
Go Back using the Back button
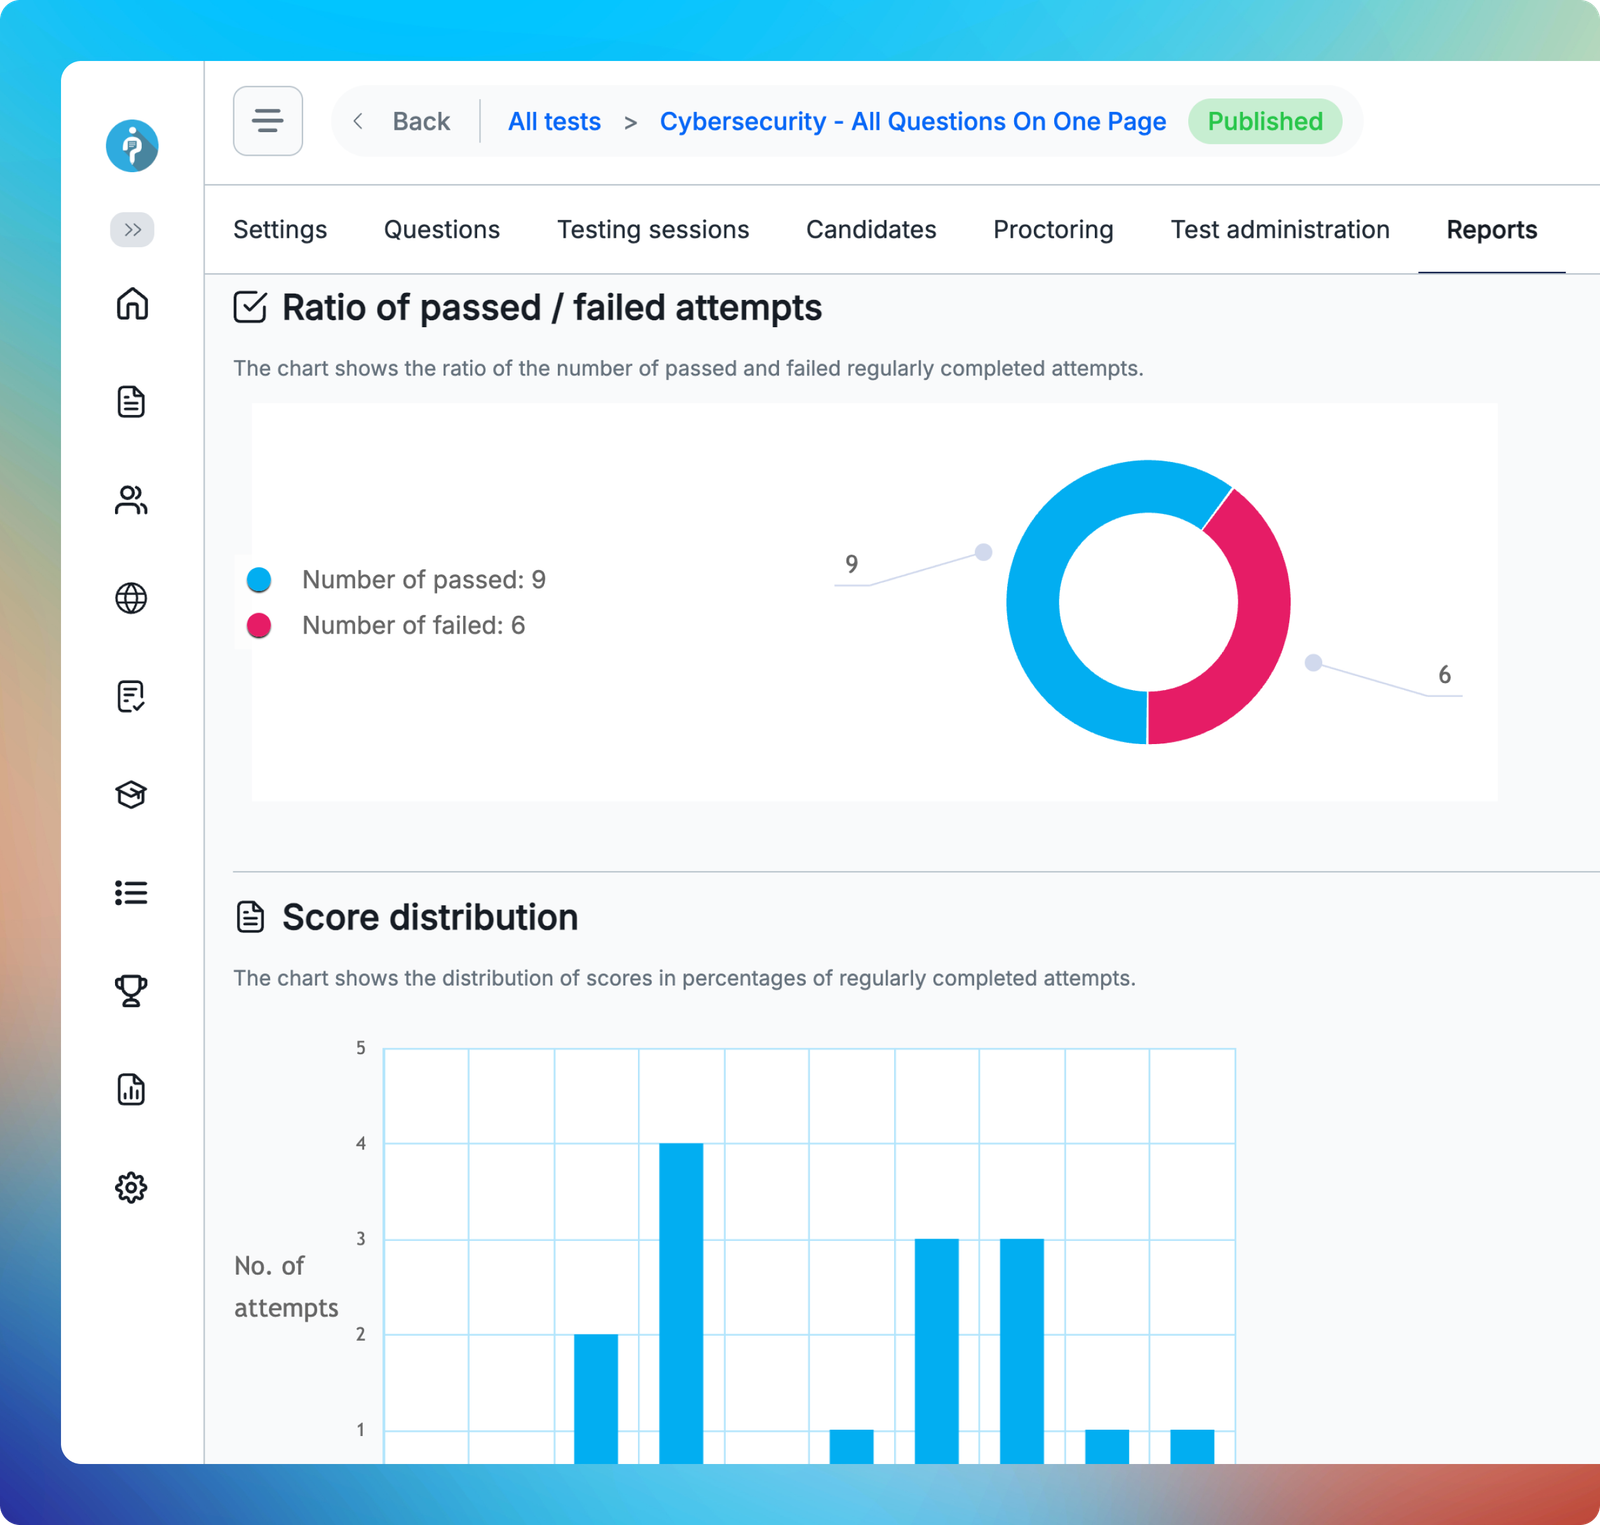click(x=405, y=121)
